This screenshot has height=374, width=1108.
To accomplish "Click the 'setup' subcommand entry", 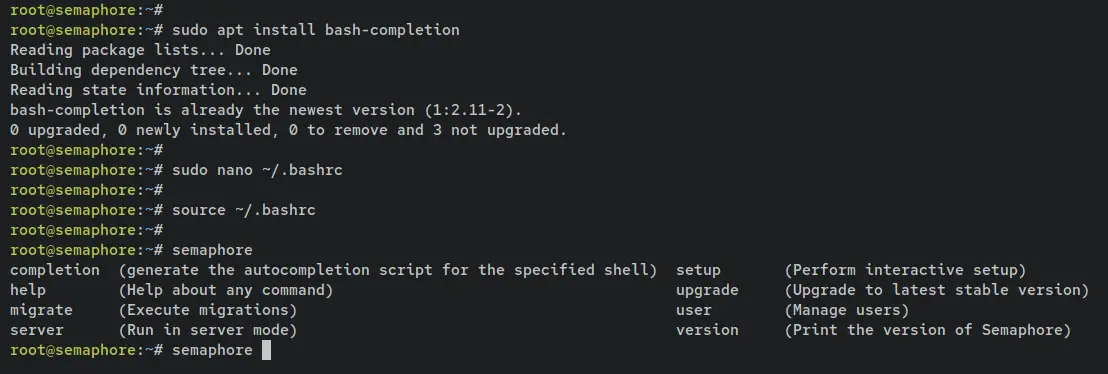I will pyautogui.click(x=698, y=270).
